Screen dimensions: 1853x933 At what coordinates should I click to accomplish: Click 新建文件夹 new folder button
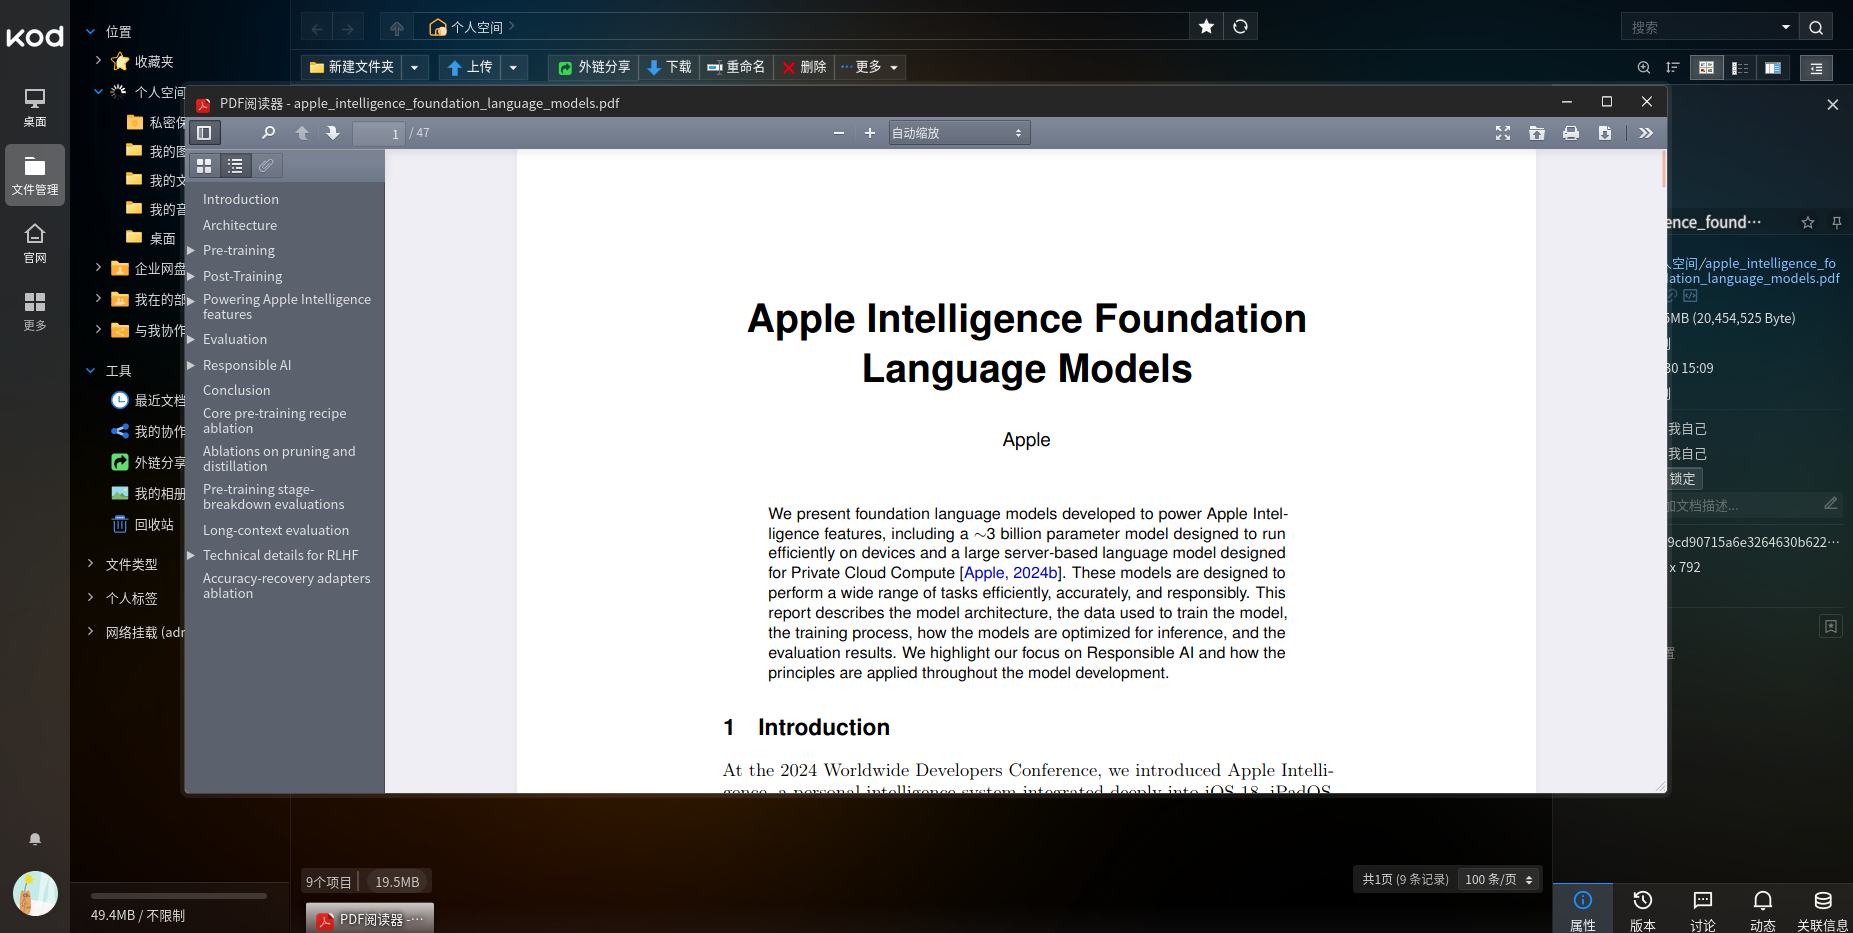click(x=351, y=67)
